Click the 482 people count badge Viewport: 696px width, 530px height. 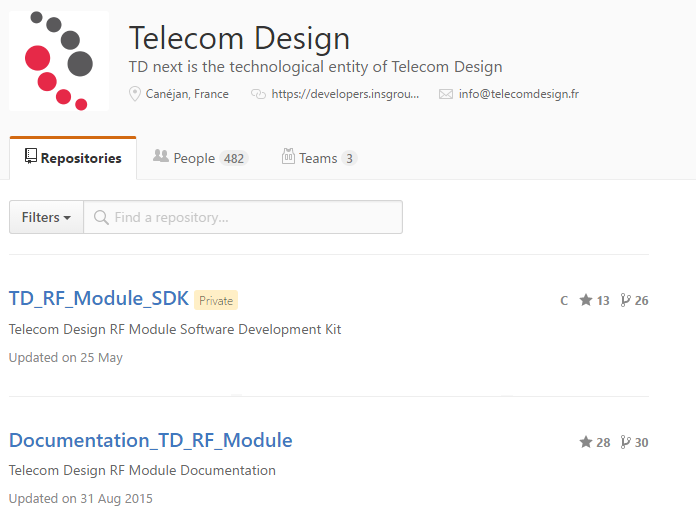234,158
